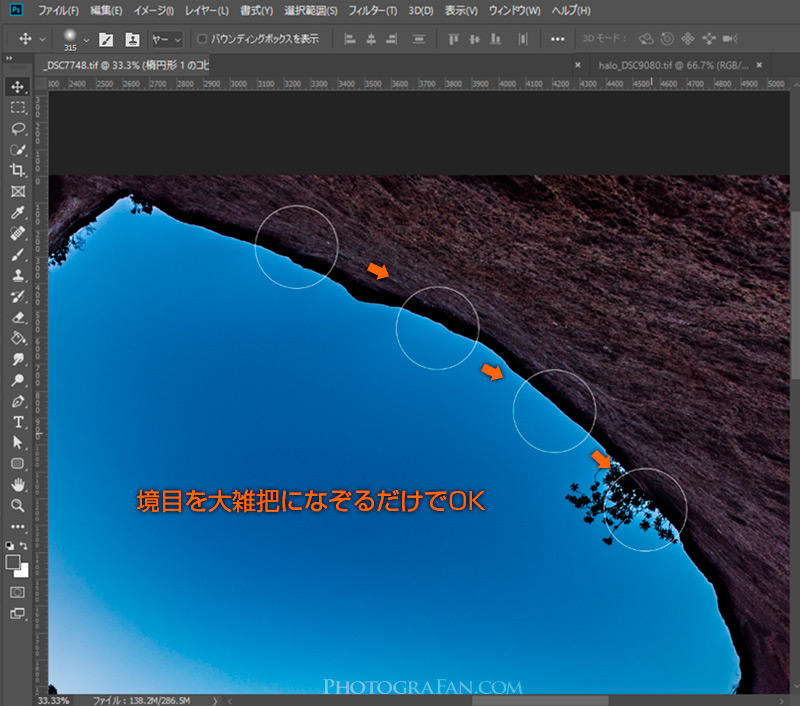Image resolution: width=800 pixels, height=706 pixels.
Task: Select the Path Selection tool
Action: point(18,442)
